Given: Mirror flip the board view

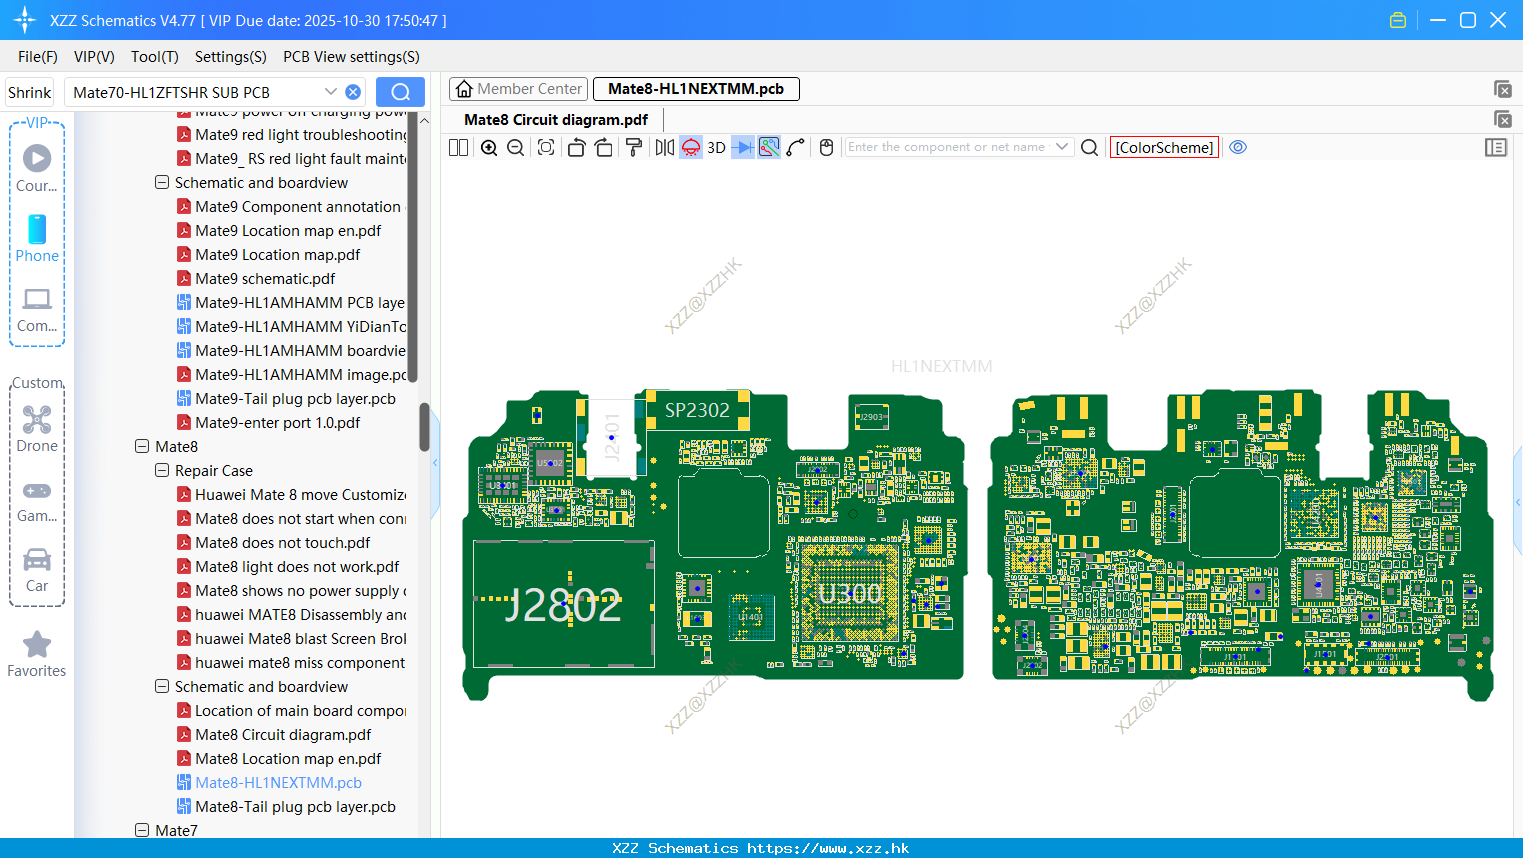Looking at the screenshot, I should (665, 147).
